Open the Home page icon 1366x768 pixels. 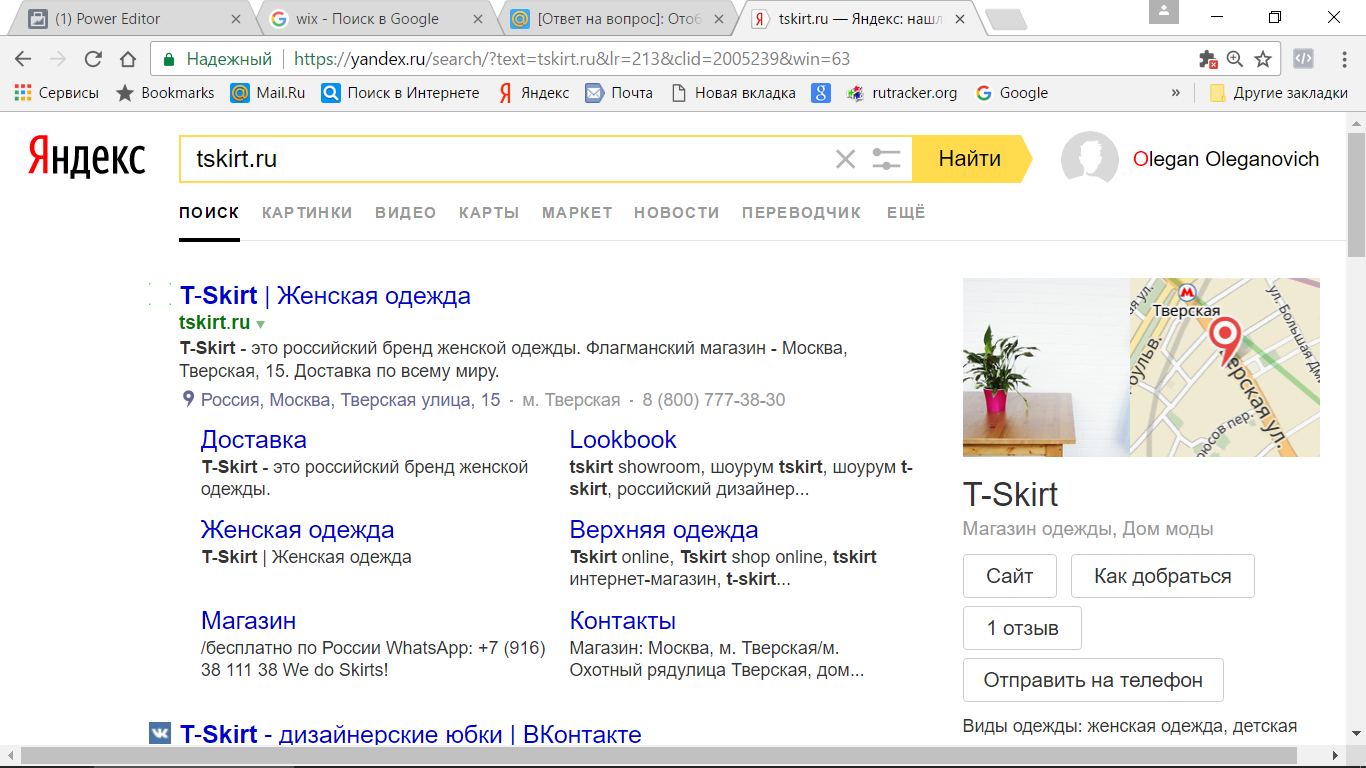[x=127, y=59]
